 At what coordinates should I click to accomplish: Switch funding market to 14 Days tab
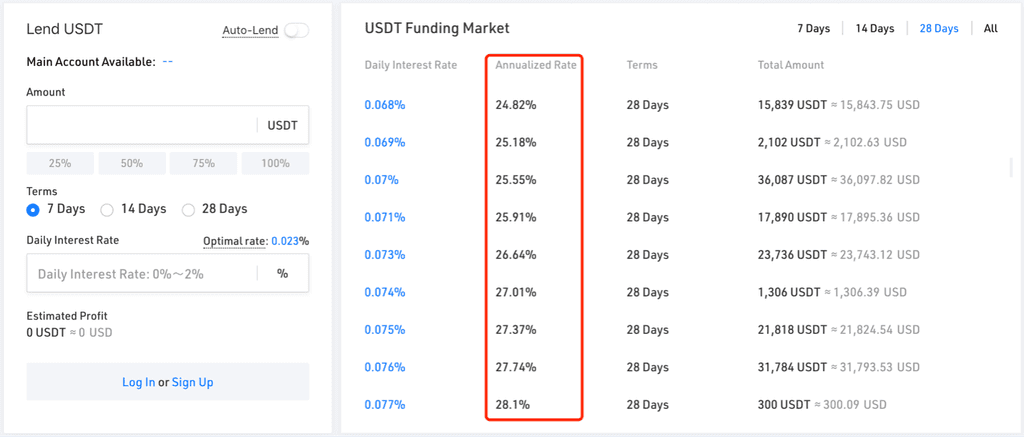coord(875,29)
